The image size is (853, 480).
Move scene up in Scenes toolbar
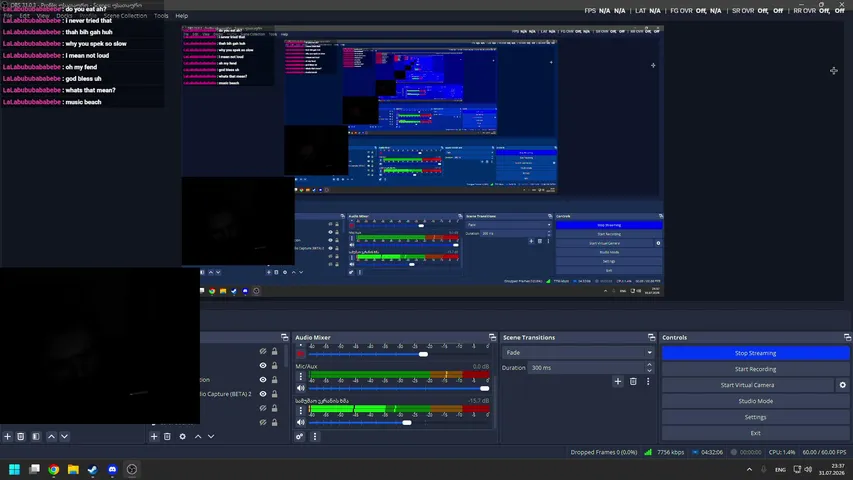51,436
